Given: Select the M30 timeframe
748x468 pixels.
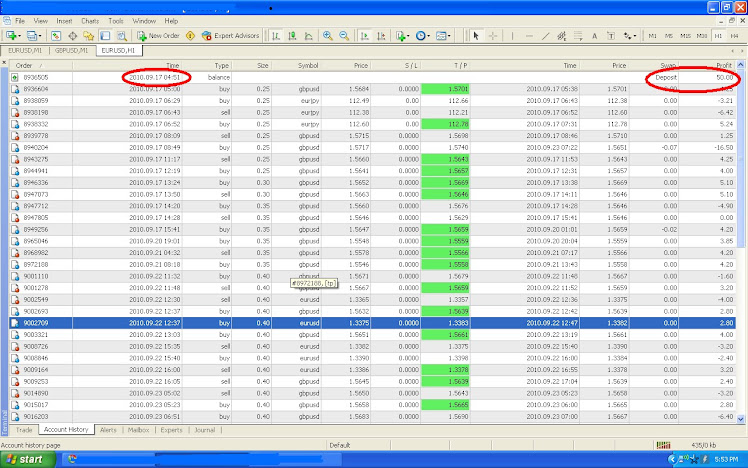Looking at the screenshot, I should [x=702, y=36].
